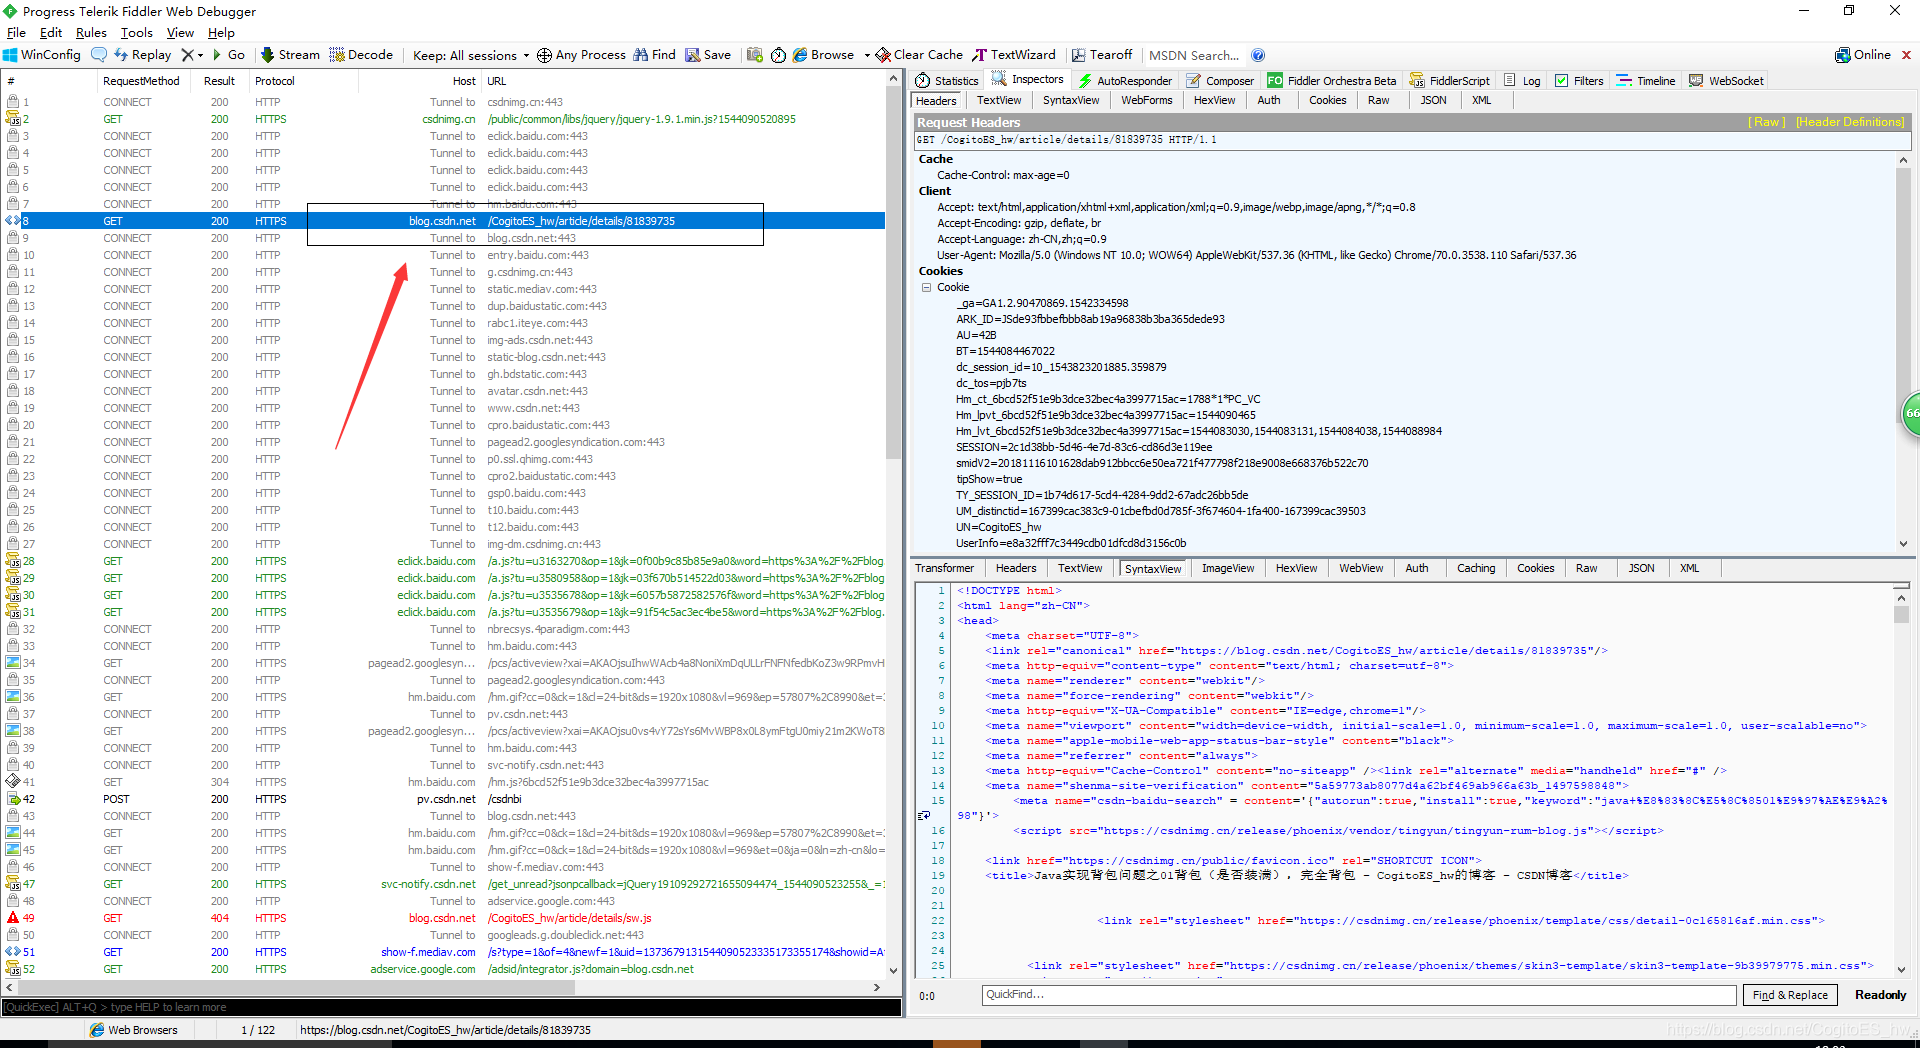Open the FiddlerScript tab

tap(1450, 81)
